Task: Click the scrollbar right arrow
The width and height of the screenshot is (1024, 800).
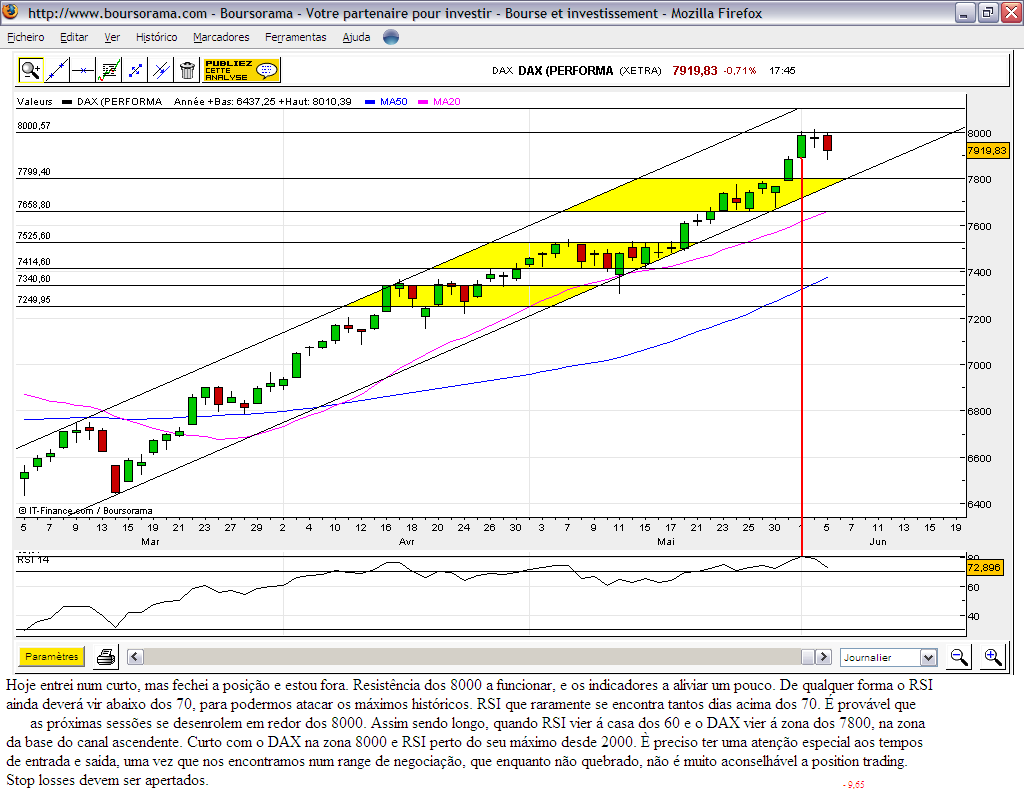Action: (824, 657)
